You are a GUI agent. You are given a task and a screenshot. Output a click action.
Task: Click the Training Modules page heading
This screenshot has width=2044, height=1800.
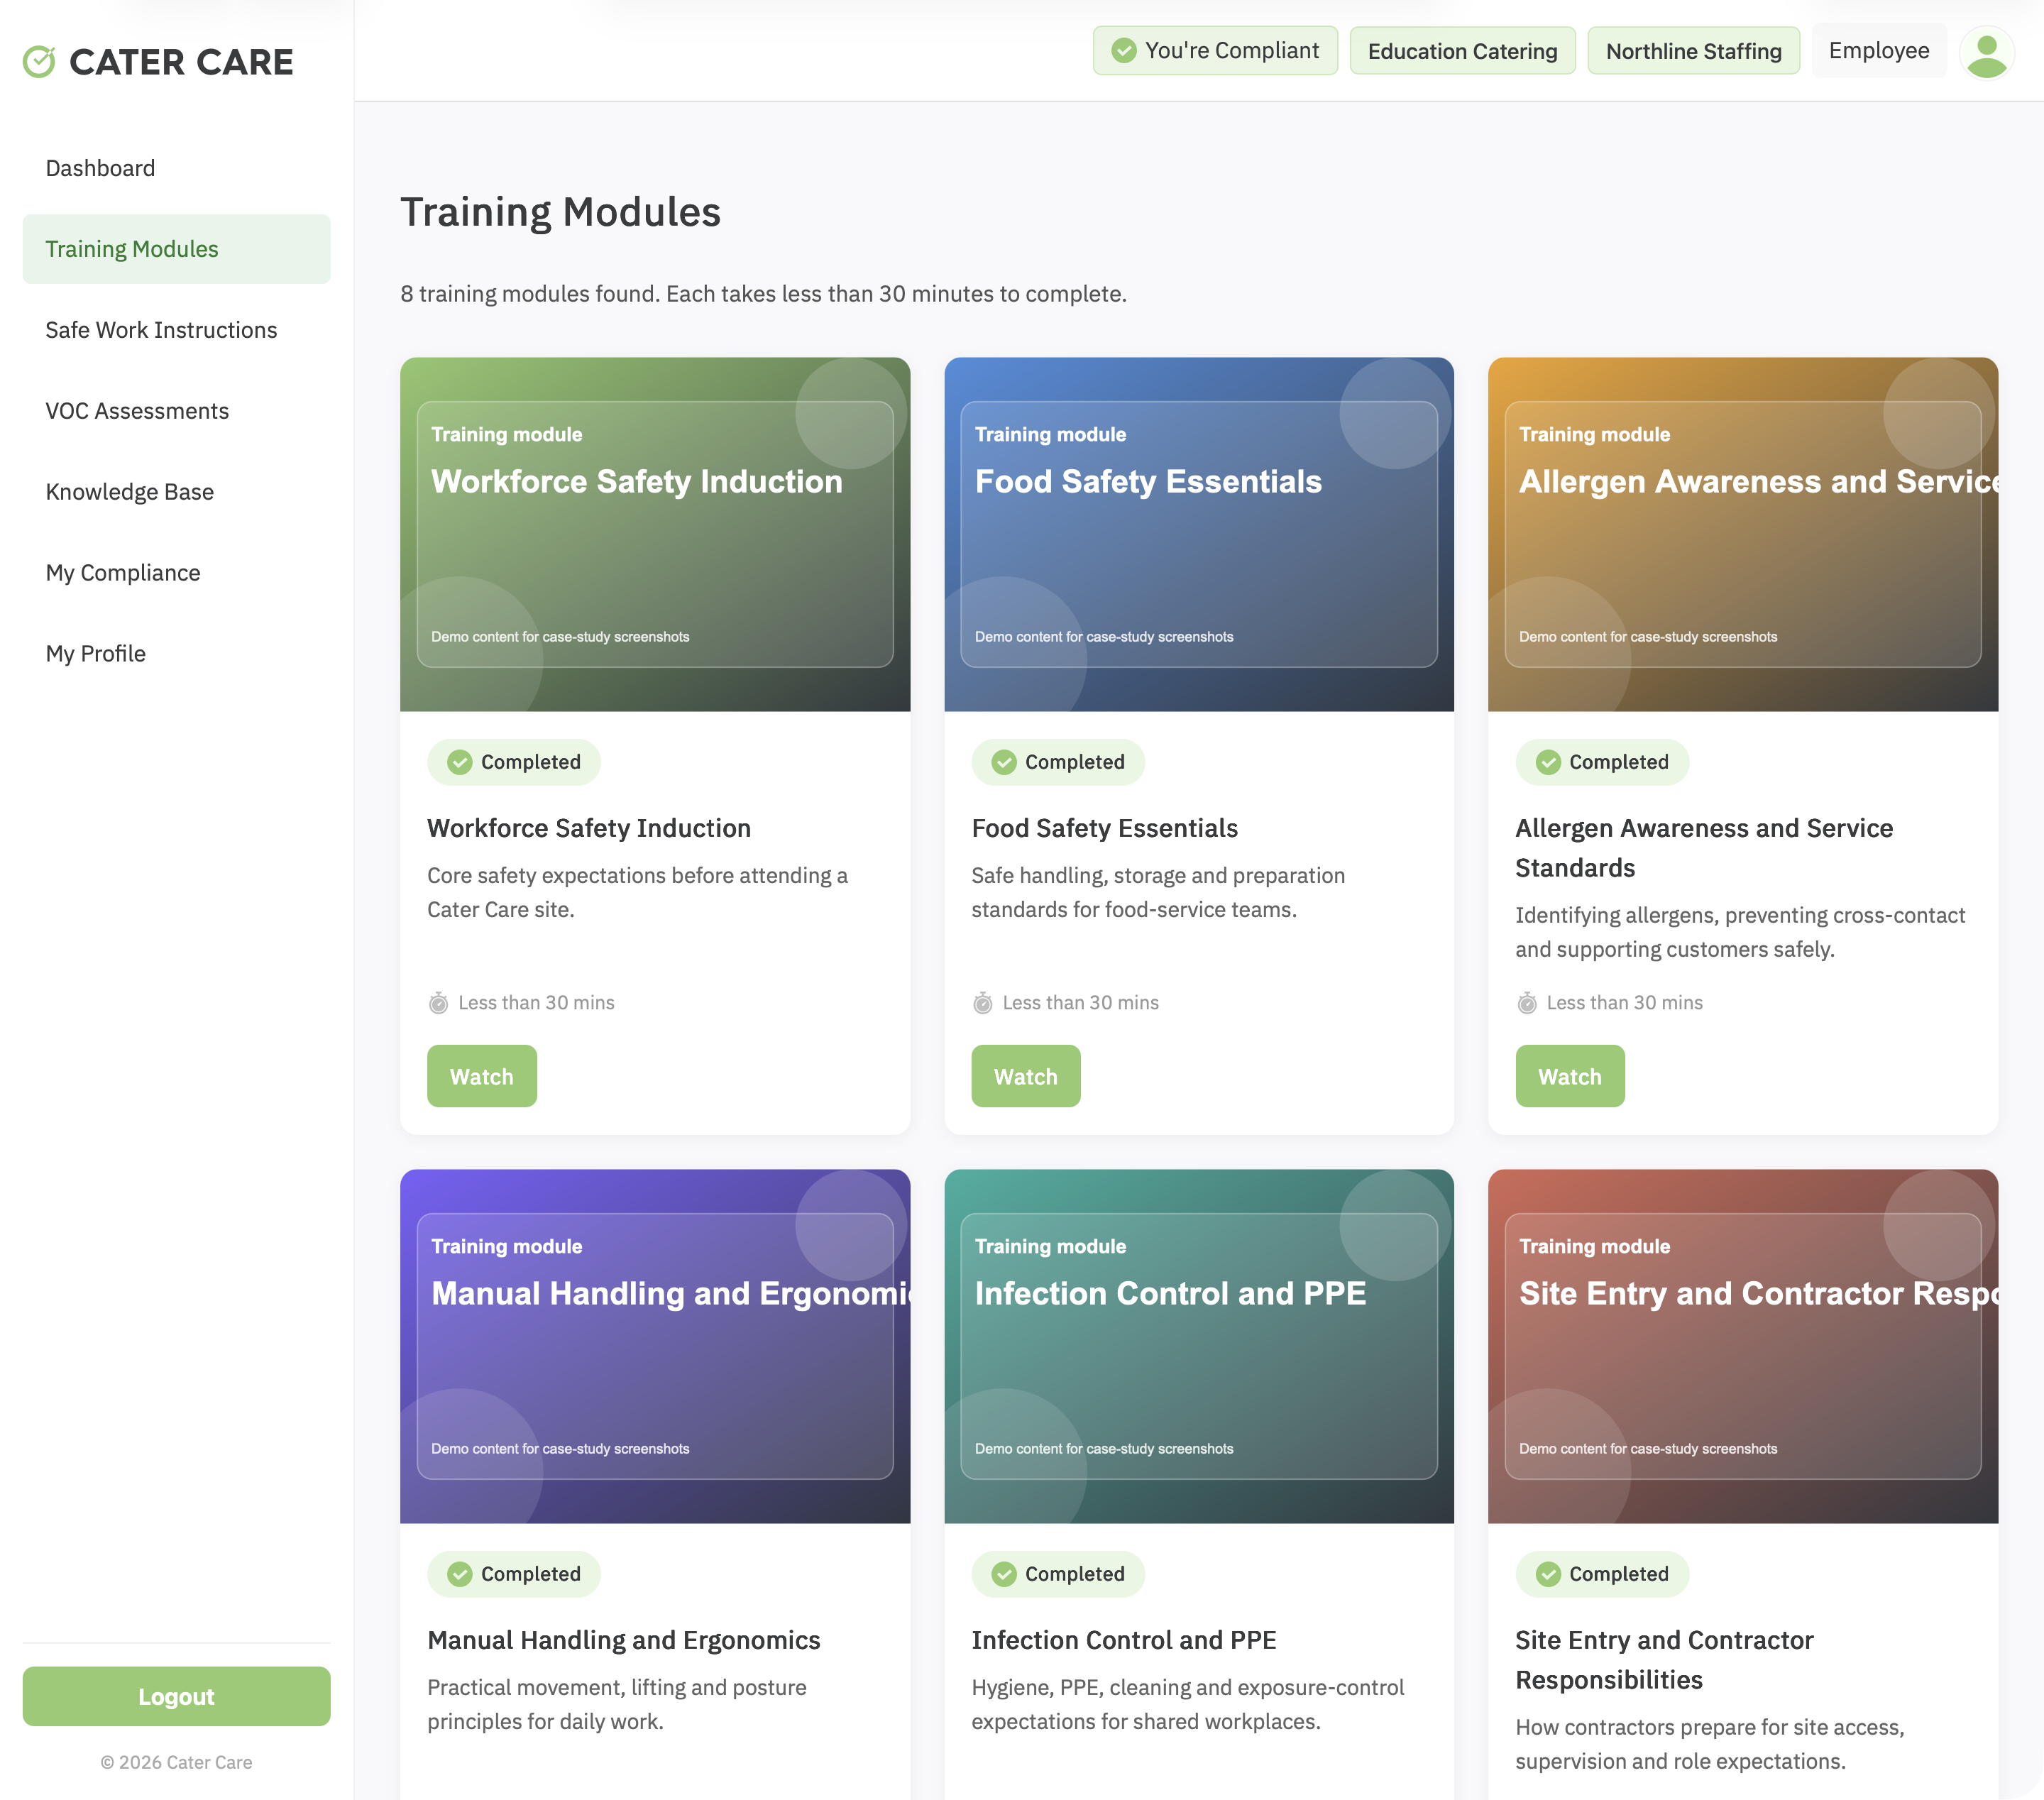pyautogui.click(x=560, y=212)
